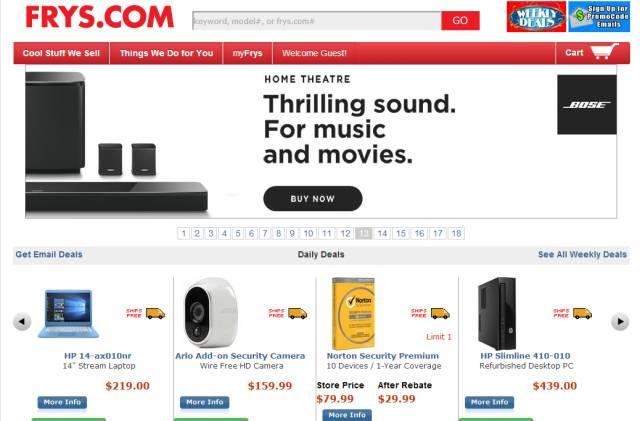The image size is (640, 421).
Task: Show next daily deals with right arrow
Action: [620, 322]
